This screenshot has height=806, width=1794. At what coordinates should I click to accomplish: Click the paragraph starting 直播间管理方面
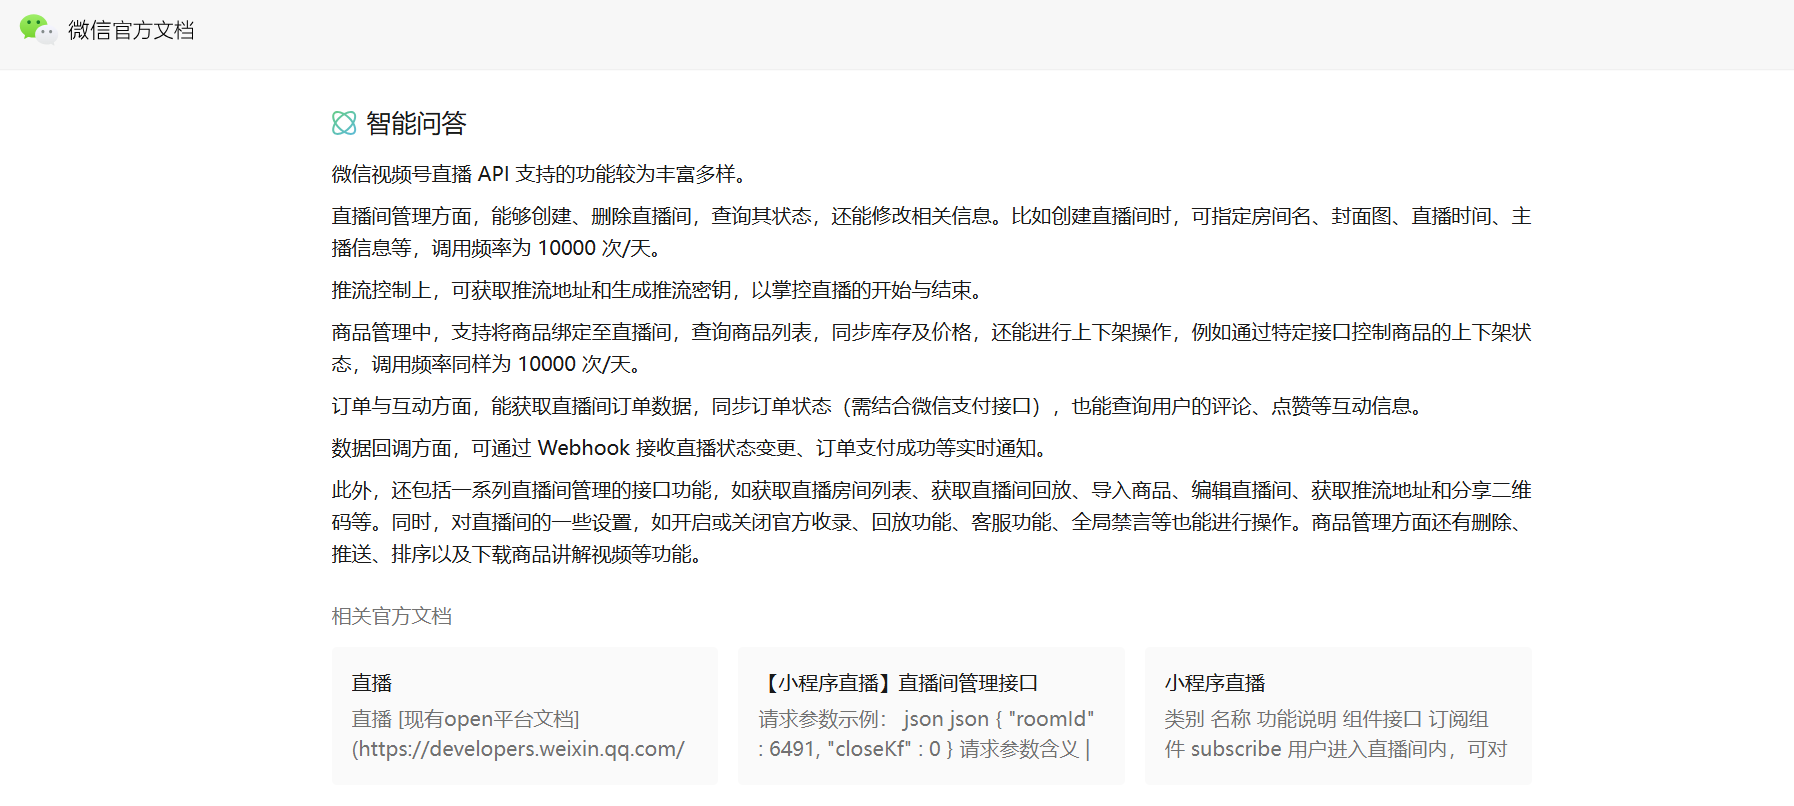932,232
